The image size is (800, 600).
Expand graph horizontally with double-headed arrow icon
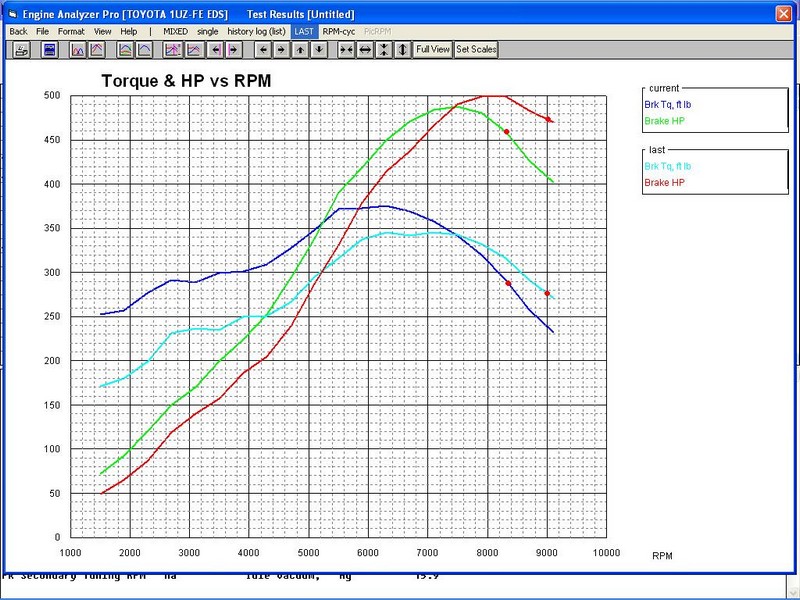pos(365,49)
